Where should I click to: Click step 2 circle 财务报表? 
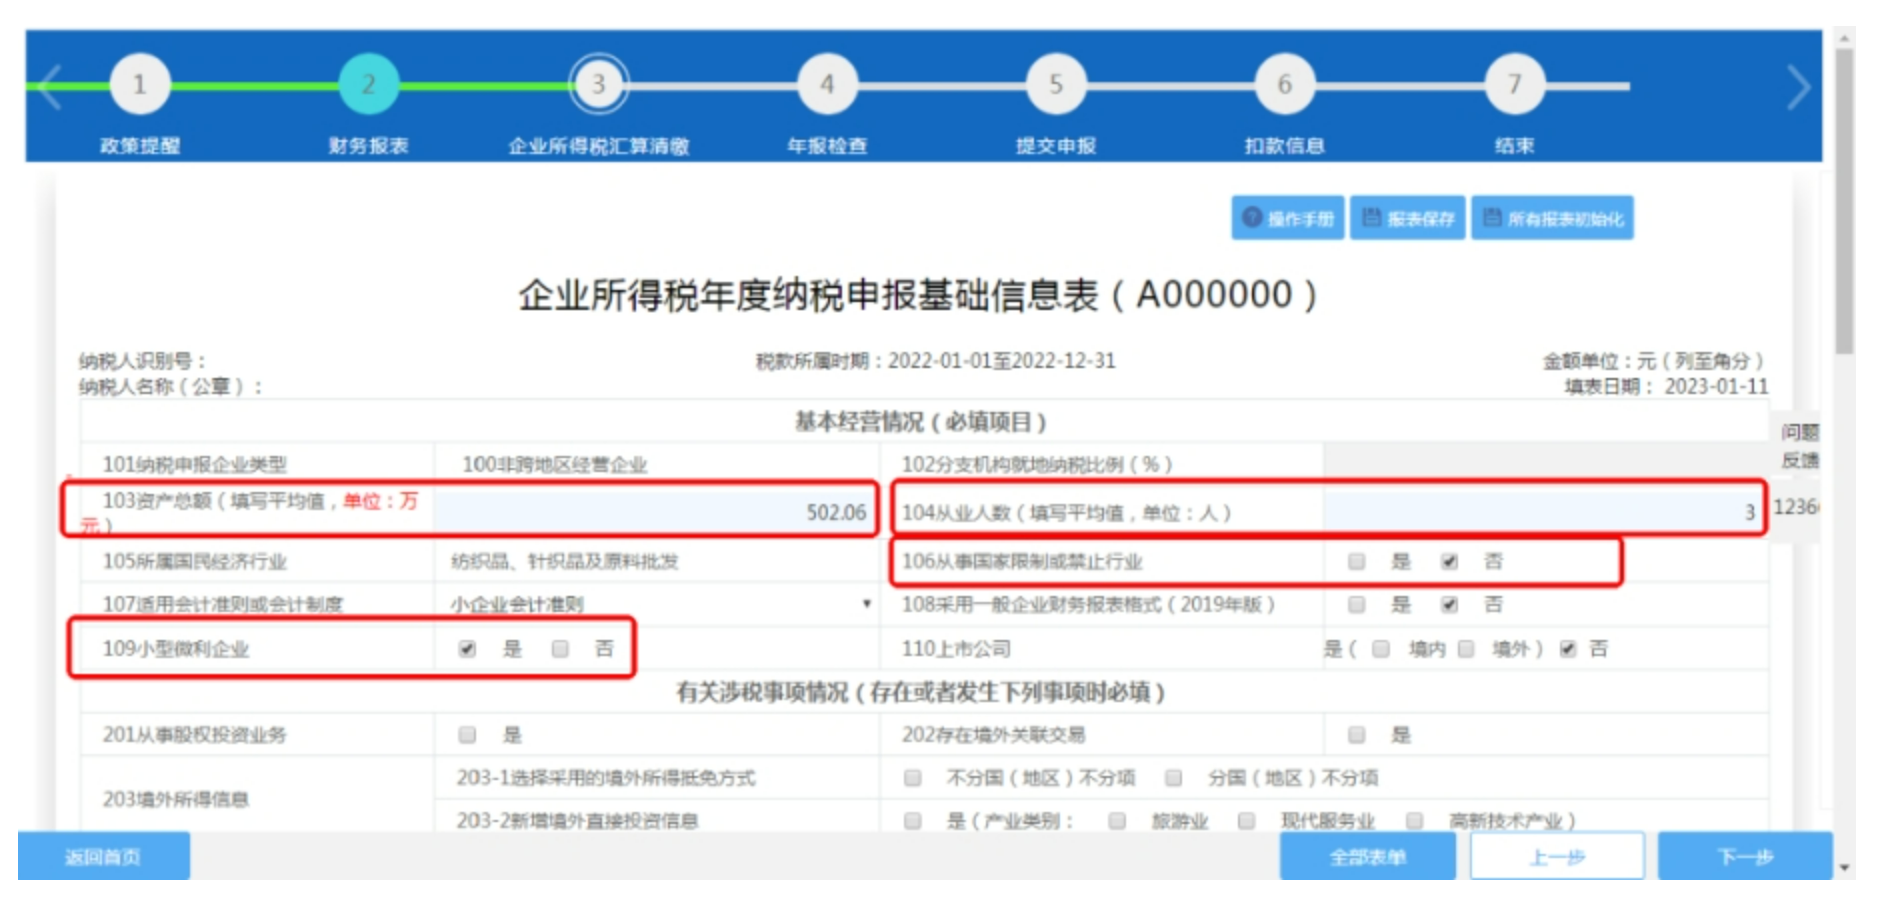coord(368,85)
